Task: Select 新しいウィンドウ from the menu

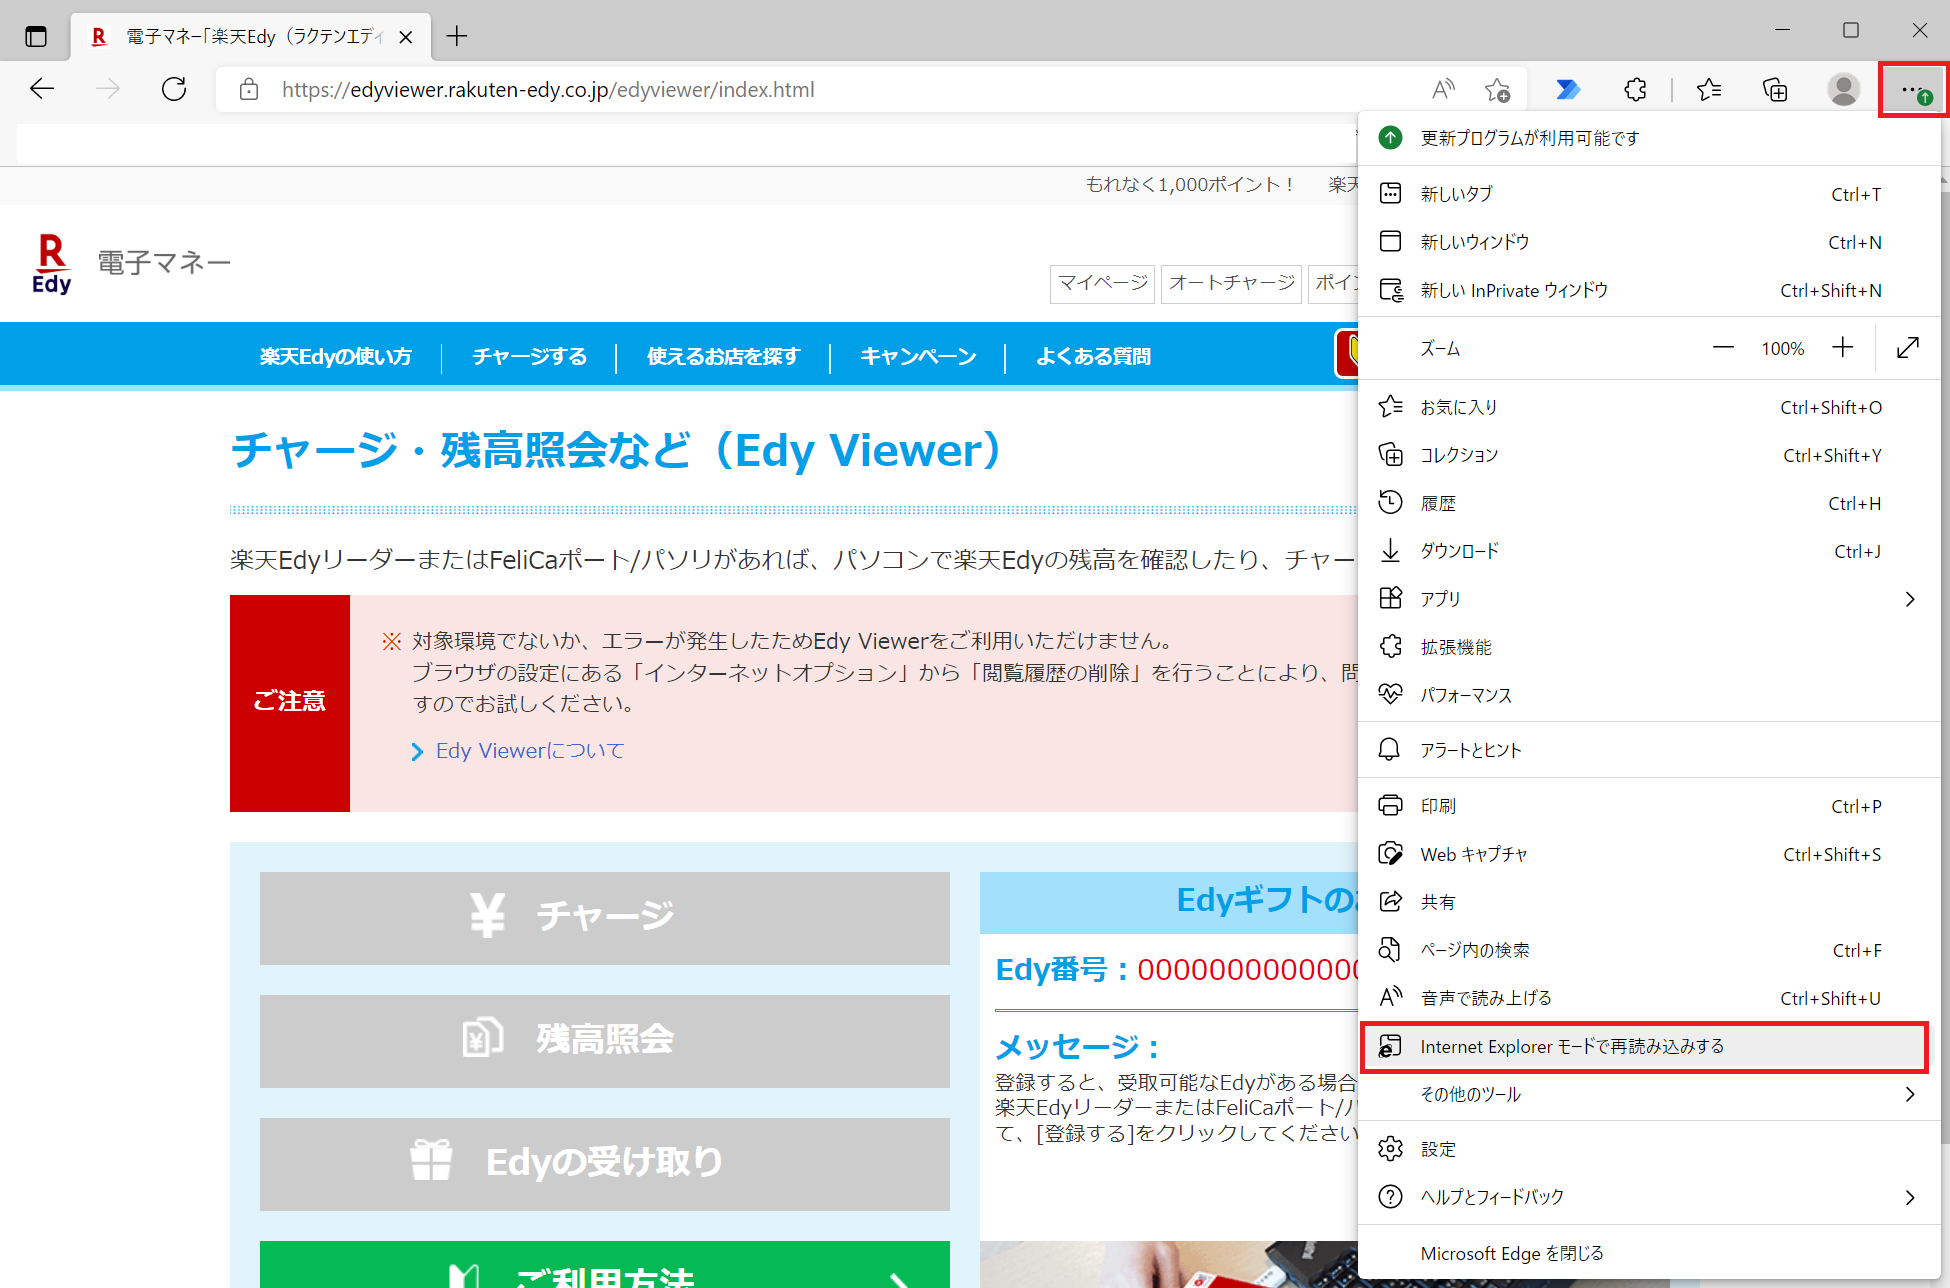Action: coord(1649,242)
